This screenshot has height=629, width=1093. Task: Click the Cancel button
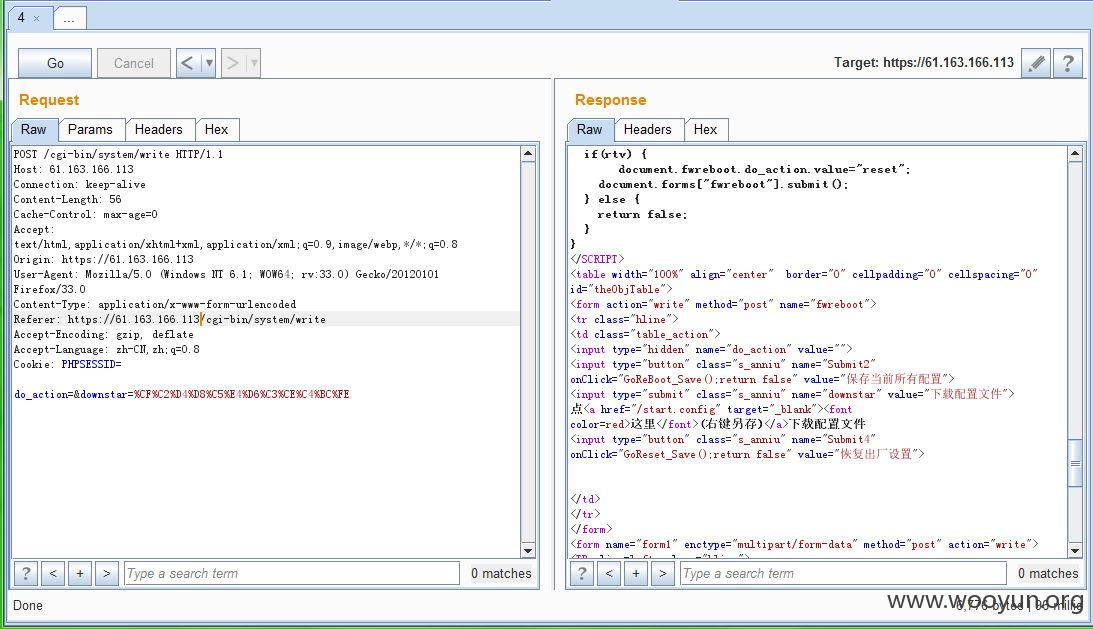(x=133, y=63)
